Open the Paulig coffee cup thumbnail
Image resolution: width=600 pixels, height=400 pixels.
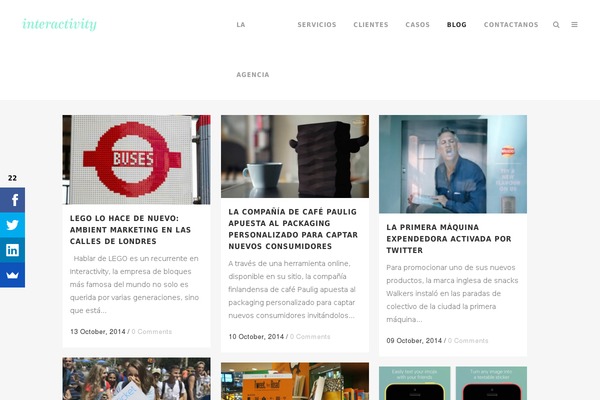(295, 157)
